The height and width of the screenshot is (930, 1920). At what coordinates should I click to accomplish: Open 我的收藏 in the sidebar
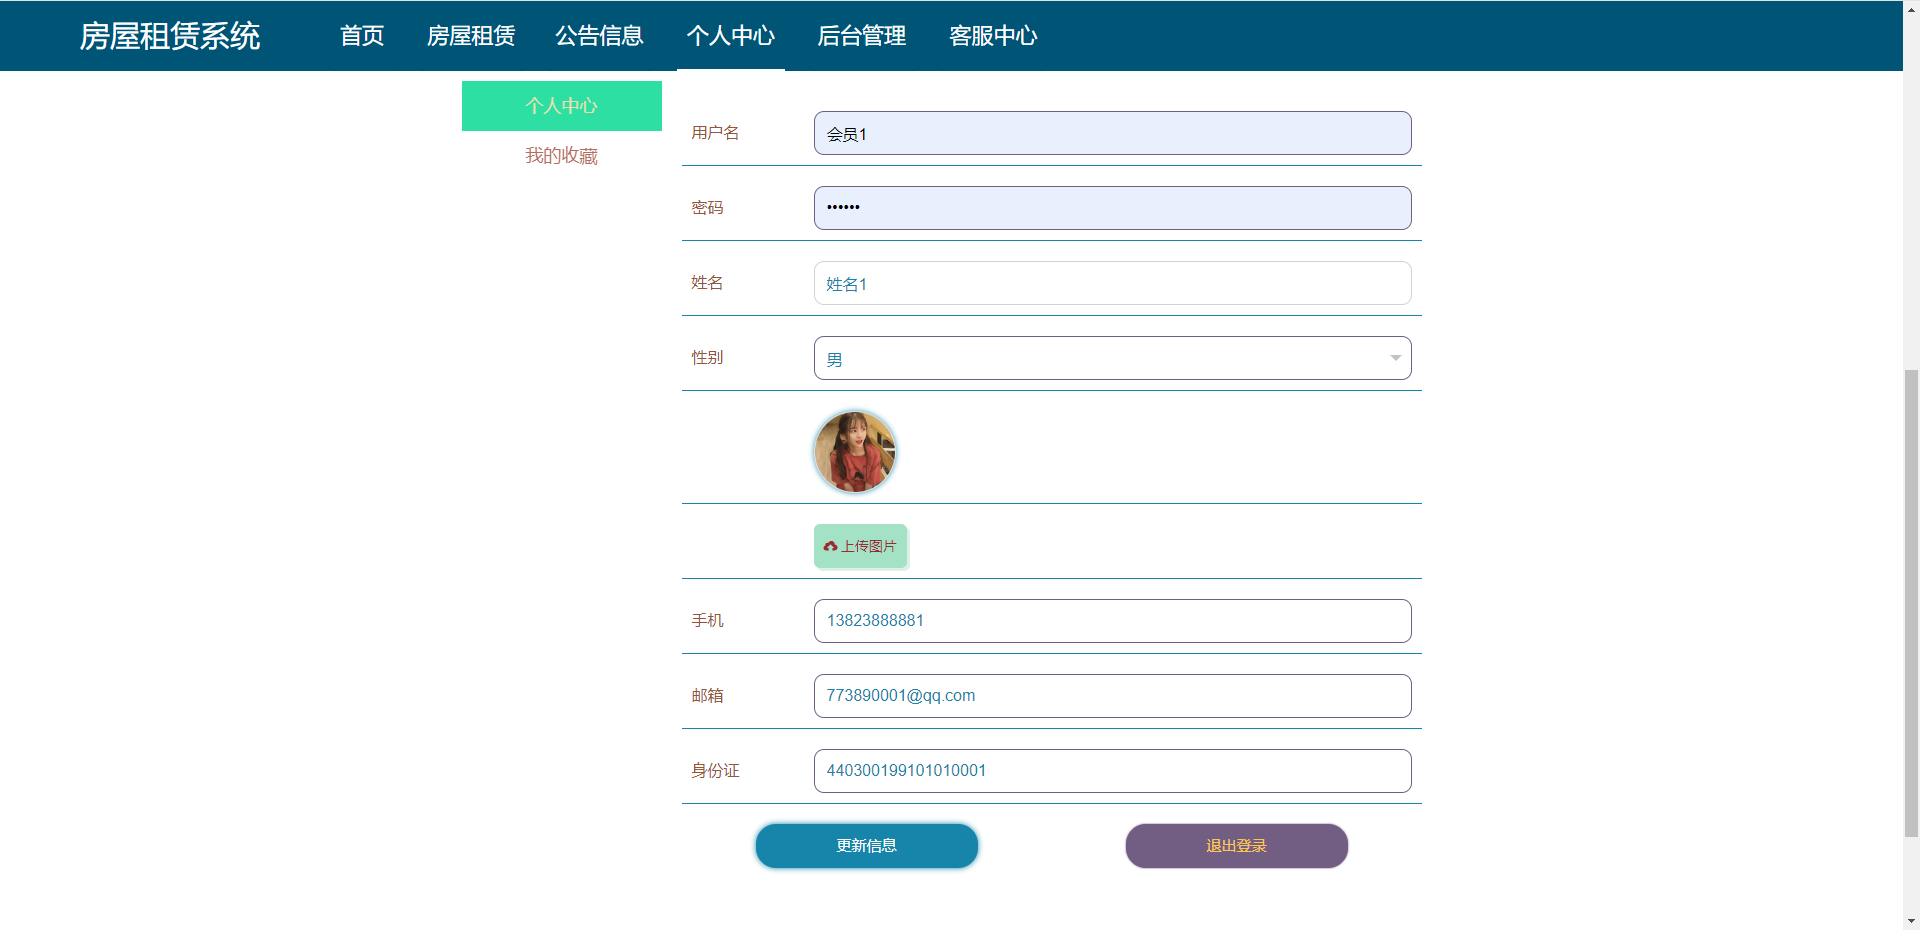click(561, 156)
